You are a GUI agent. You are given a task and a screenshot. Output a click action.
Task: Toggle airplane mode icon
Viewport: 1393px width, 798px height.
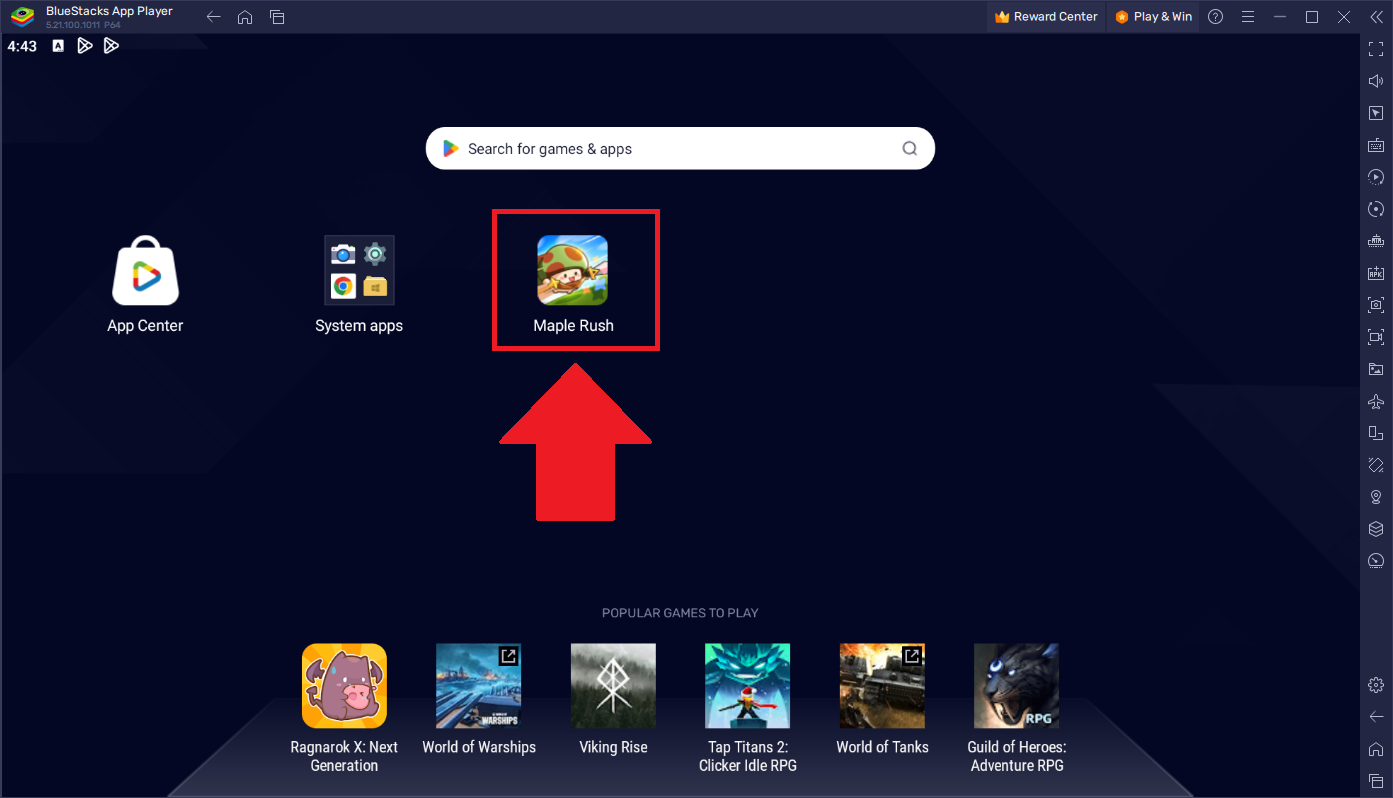pos(1376,401)
